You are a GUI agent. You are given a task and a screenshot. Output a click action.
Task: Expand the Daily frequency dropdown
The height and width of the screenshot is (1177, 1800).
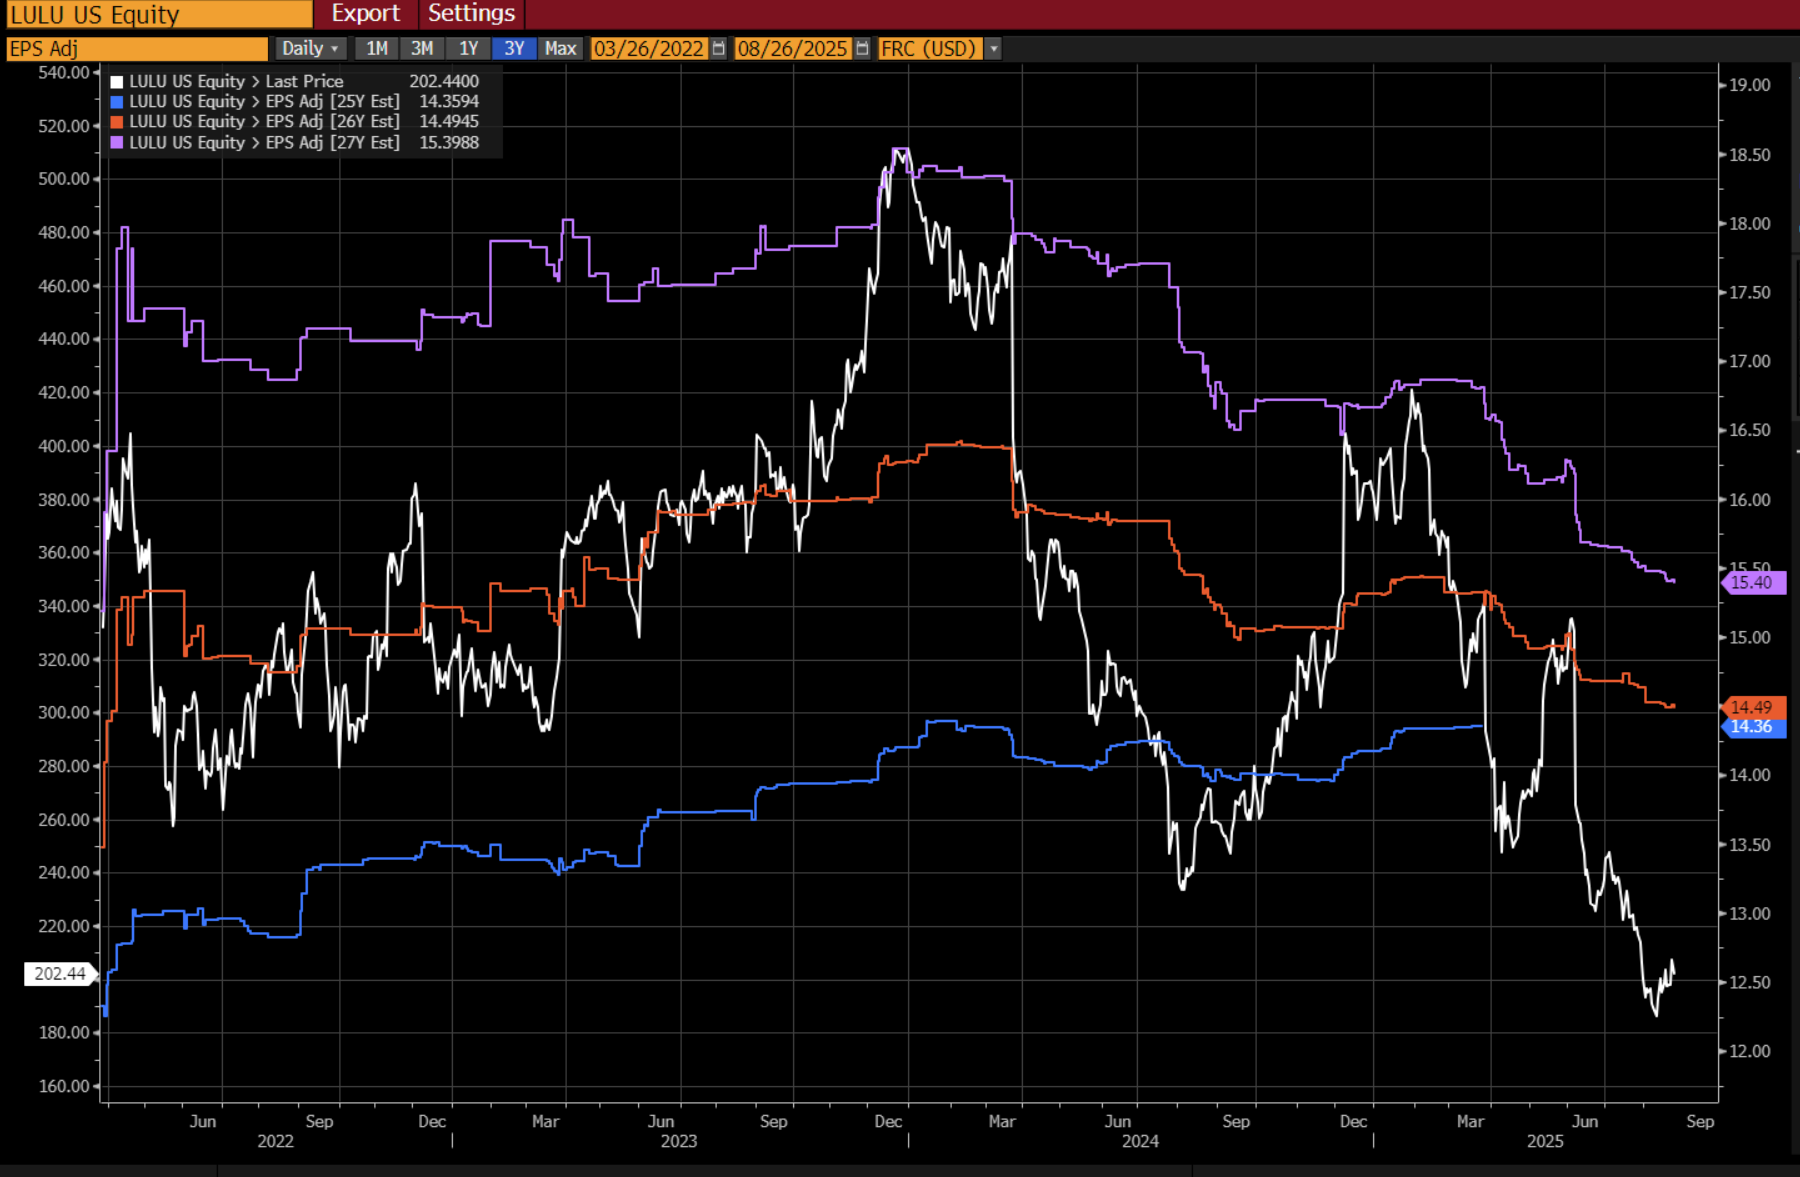point(311,48)
